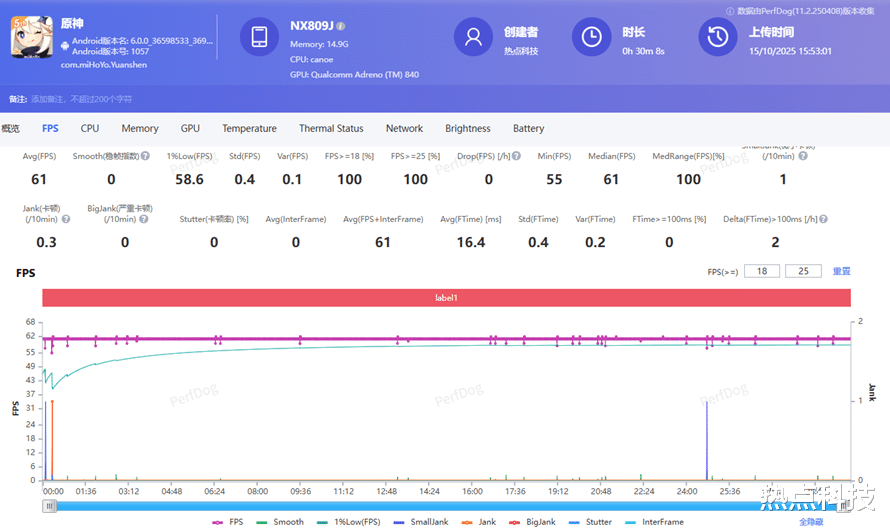The image size is (890, 530).
Task: Click the duration clock icon
Action: [591, 37]
